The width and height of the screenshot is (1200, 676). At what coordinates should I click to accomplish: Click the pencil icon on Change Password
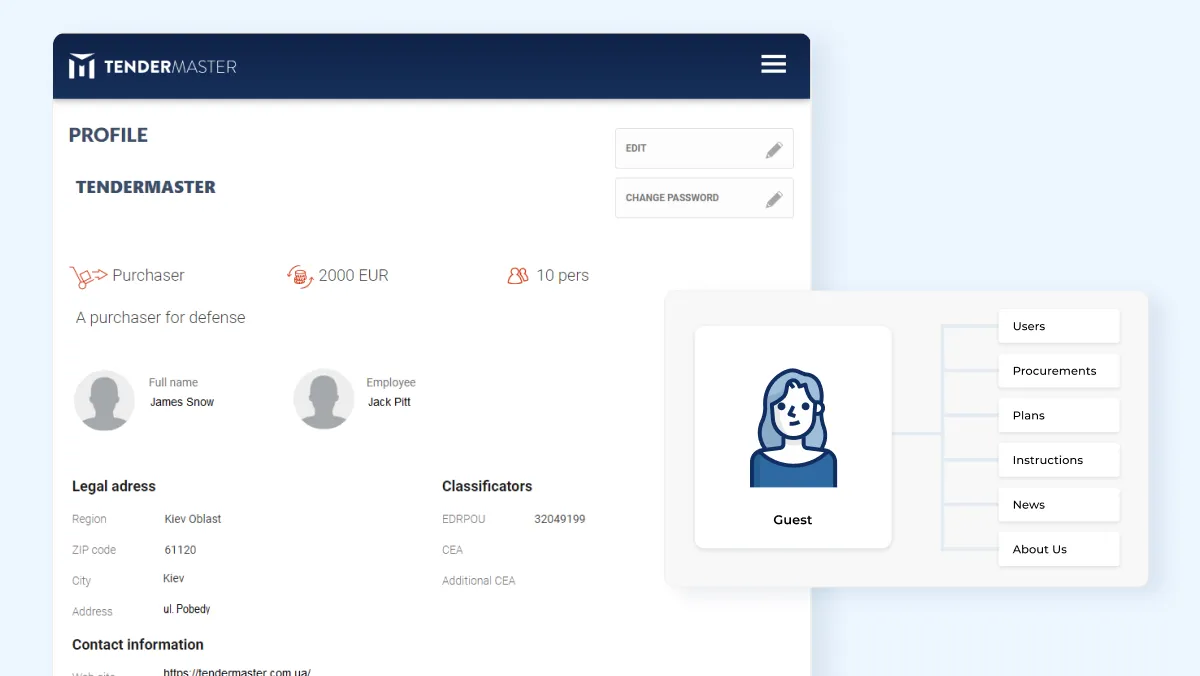coord(774,199)
